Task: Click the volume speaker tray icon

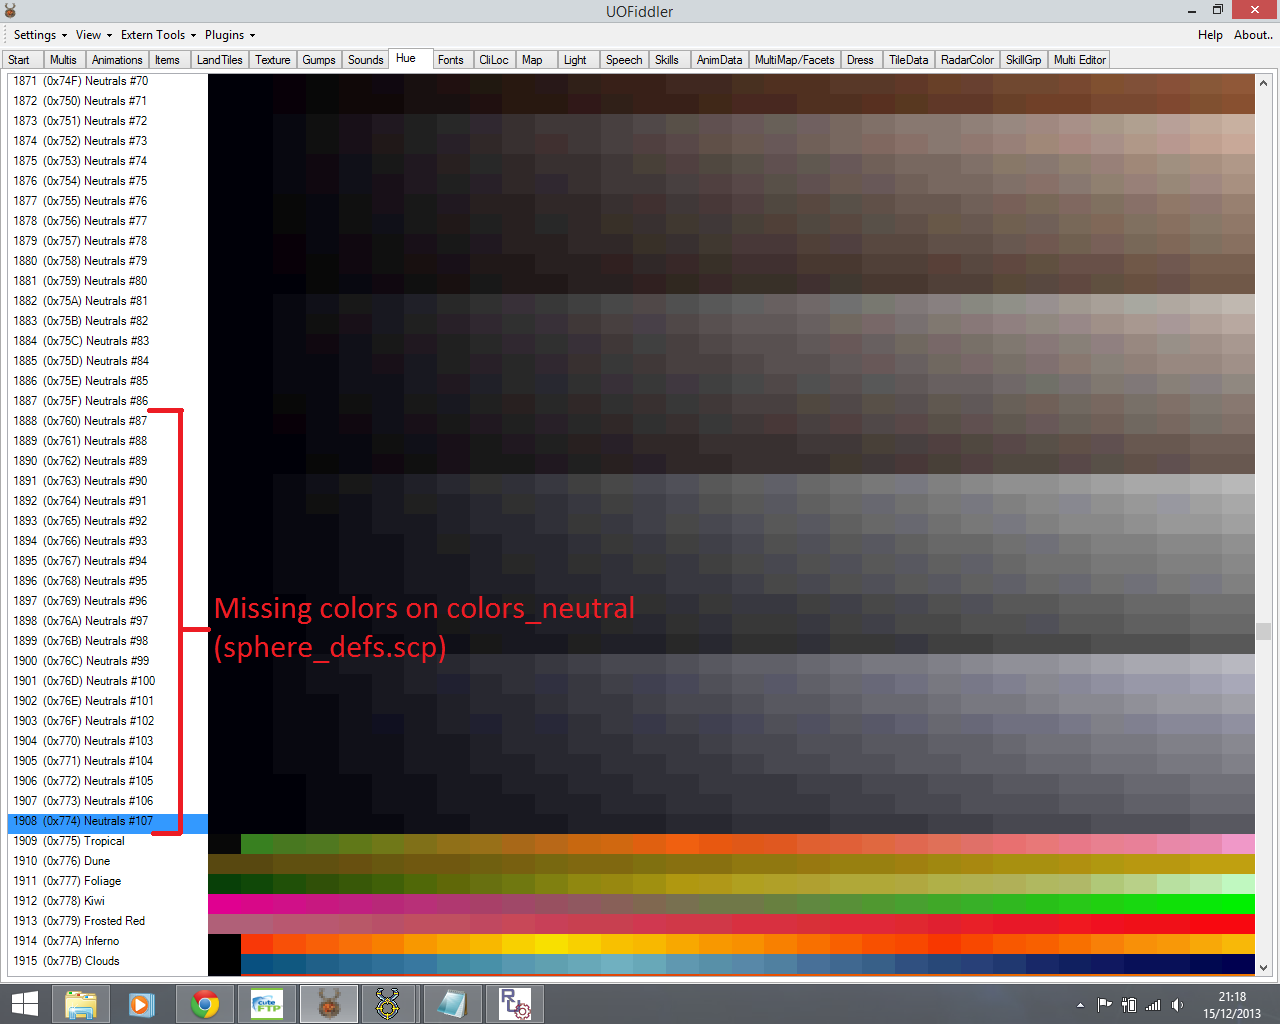Action: pos(1177,1005)
